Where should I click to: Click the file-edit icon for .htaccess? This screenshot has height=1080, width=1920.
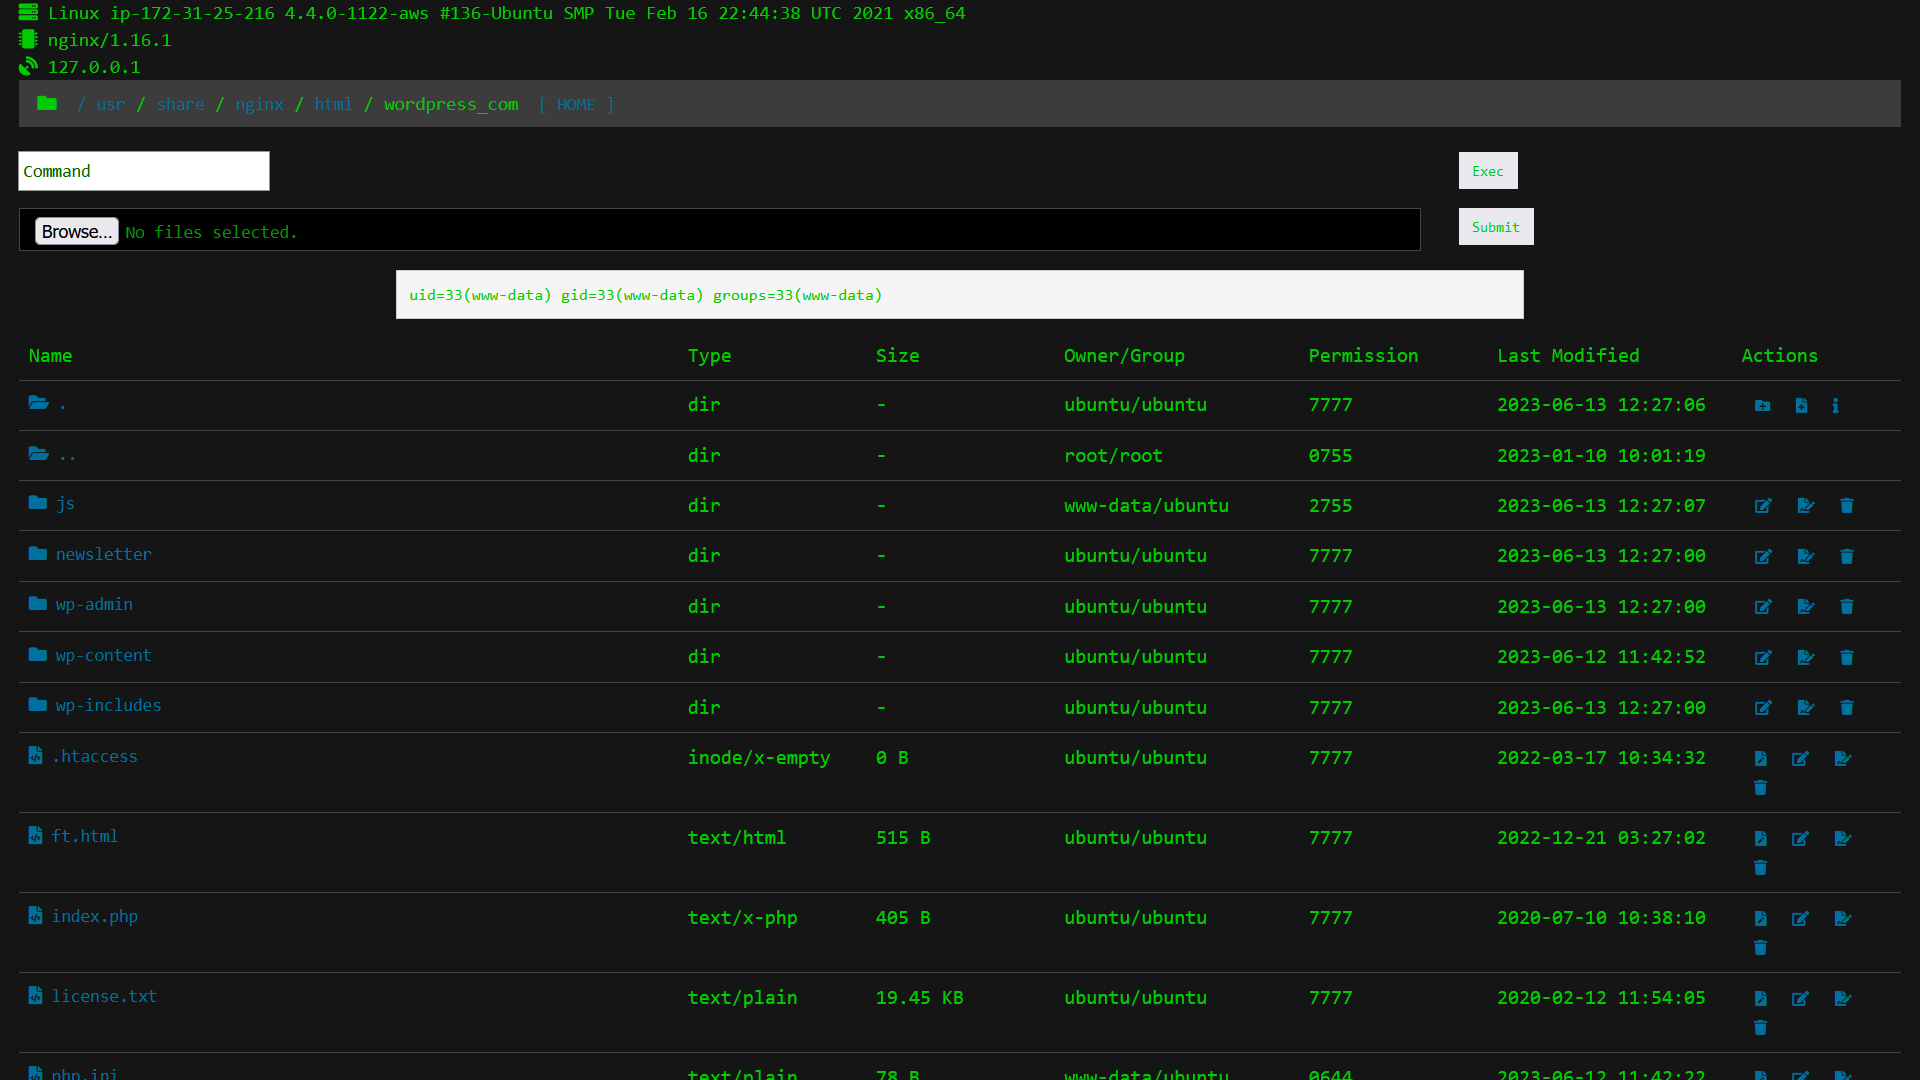click(x=1760, y=759)
